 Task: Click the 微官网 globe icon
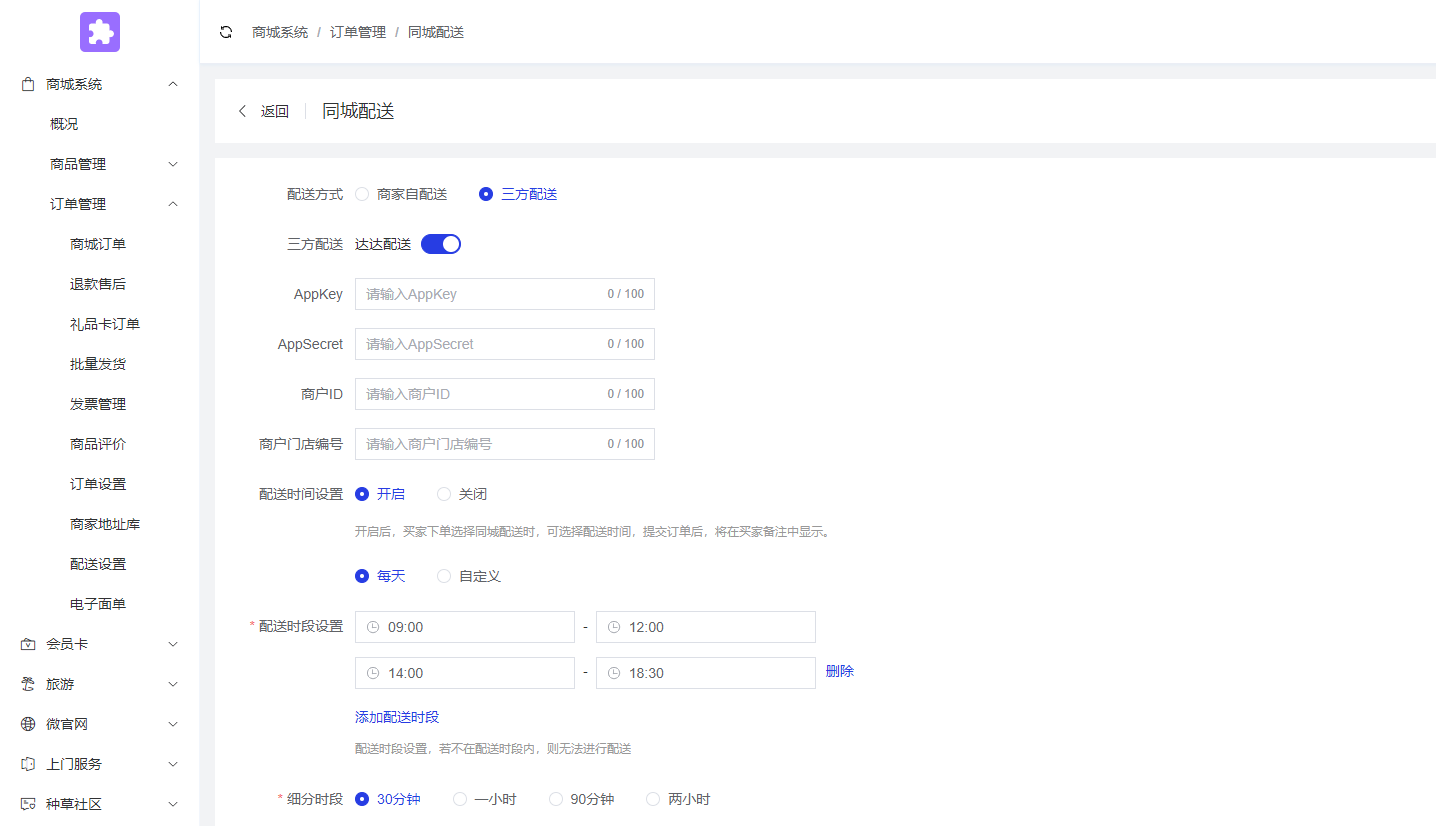point(27,723)
